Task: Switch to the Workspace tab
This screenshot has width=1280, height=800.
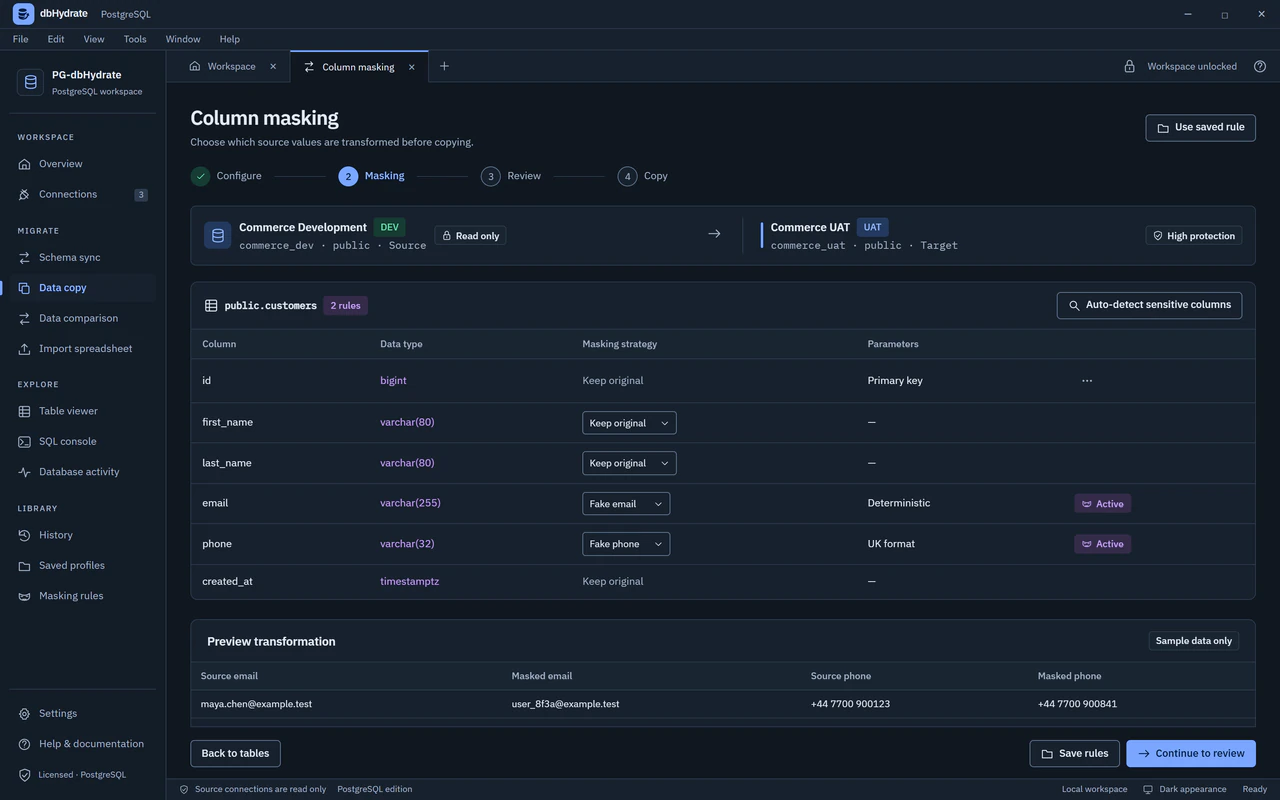Action: 232,66
